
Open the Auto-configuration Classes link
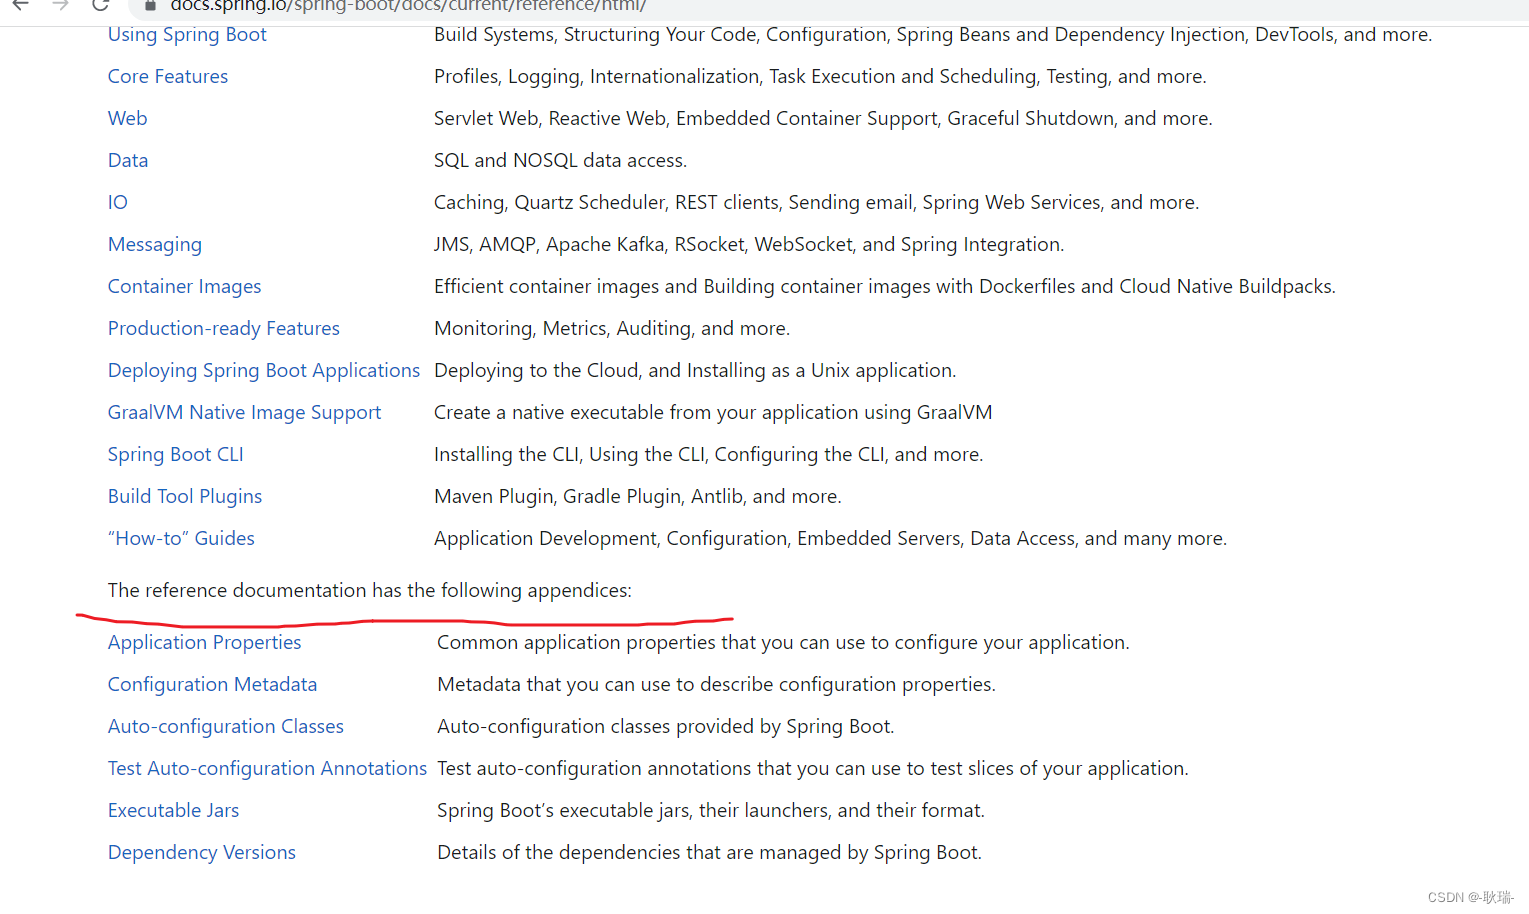pyautogui.click(x=226, y=727)
